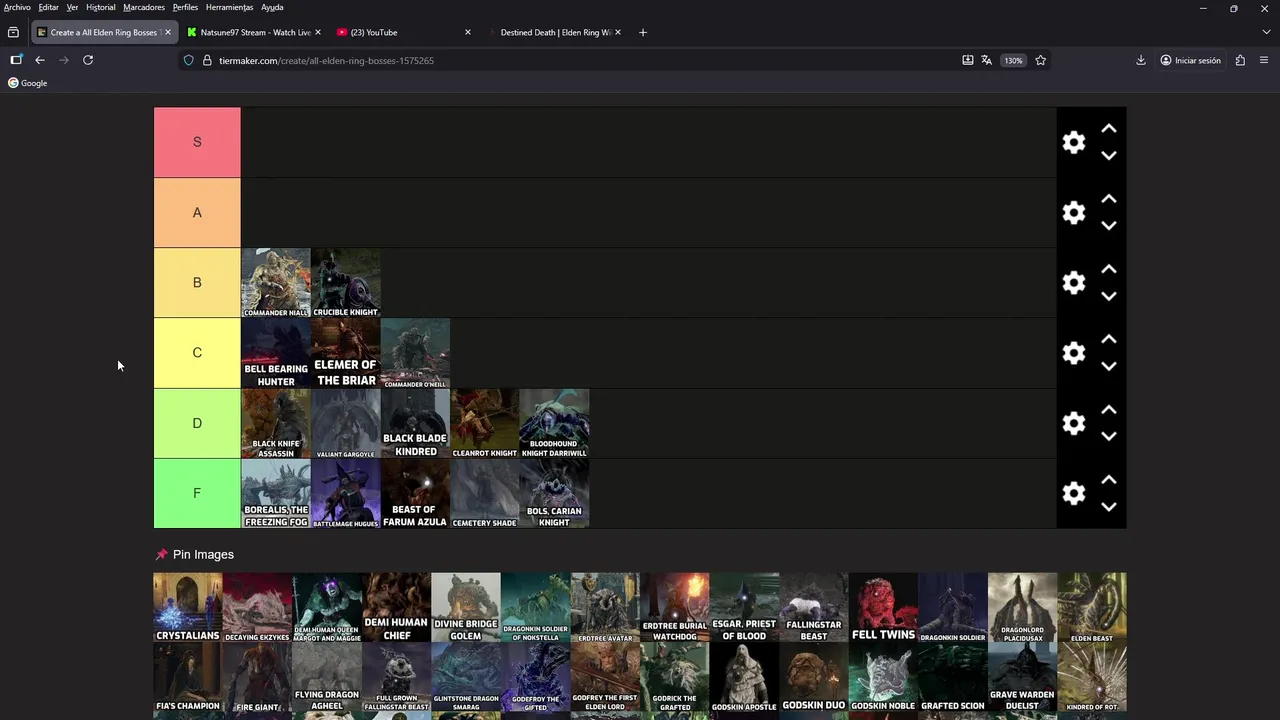Image resolution: width=1280 pixels, height=720 pixels.
Task: Select Fallingstar Beast image in the pool
Action: click(x=814, y=607)
